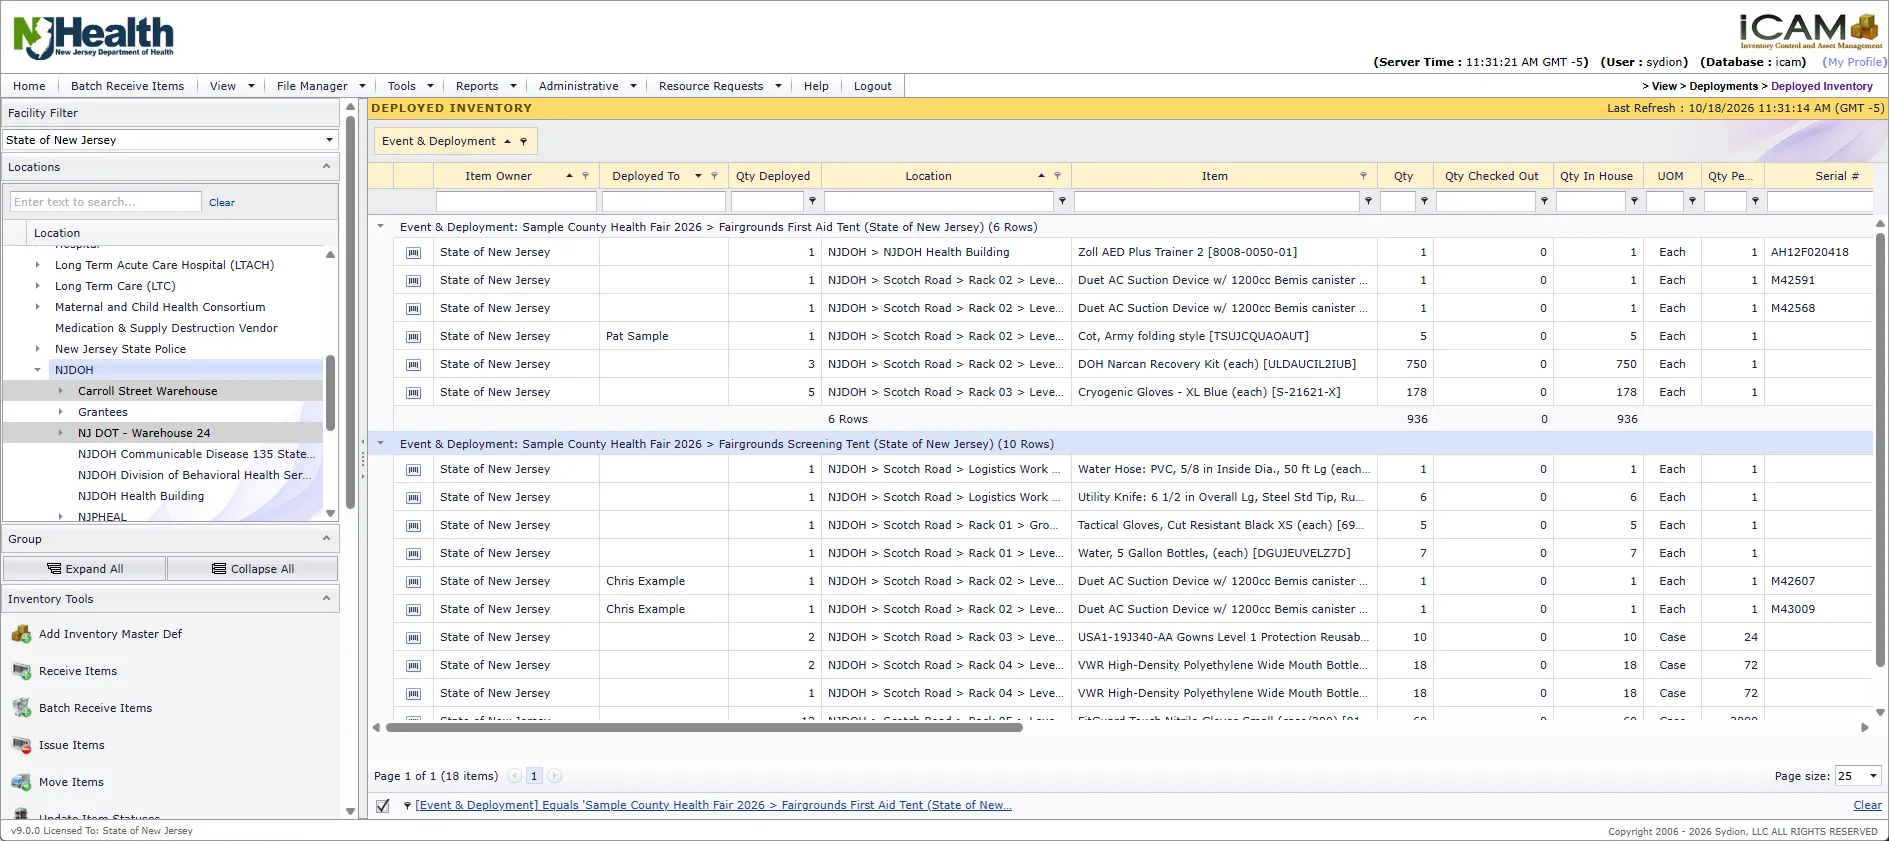Click the locations search text field

(106, 202)
